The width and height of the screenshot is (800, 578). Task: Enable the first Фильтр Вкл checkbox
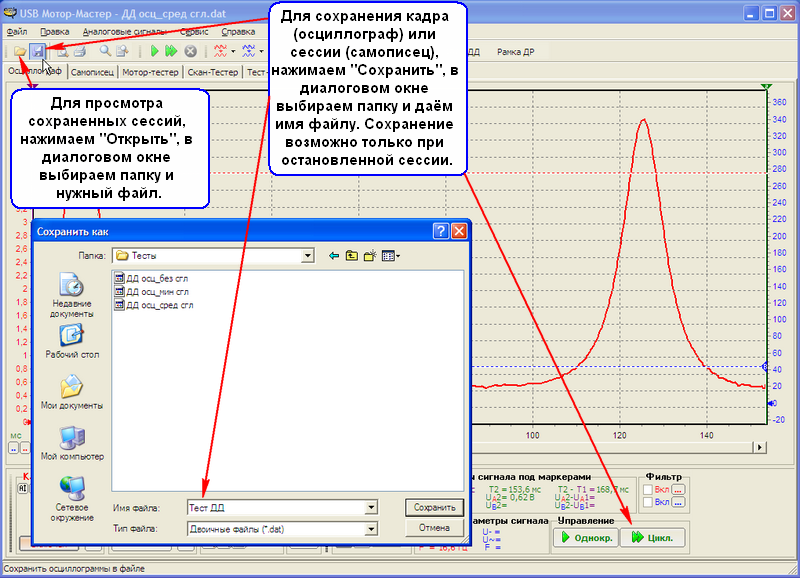[648, 489]
